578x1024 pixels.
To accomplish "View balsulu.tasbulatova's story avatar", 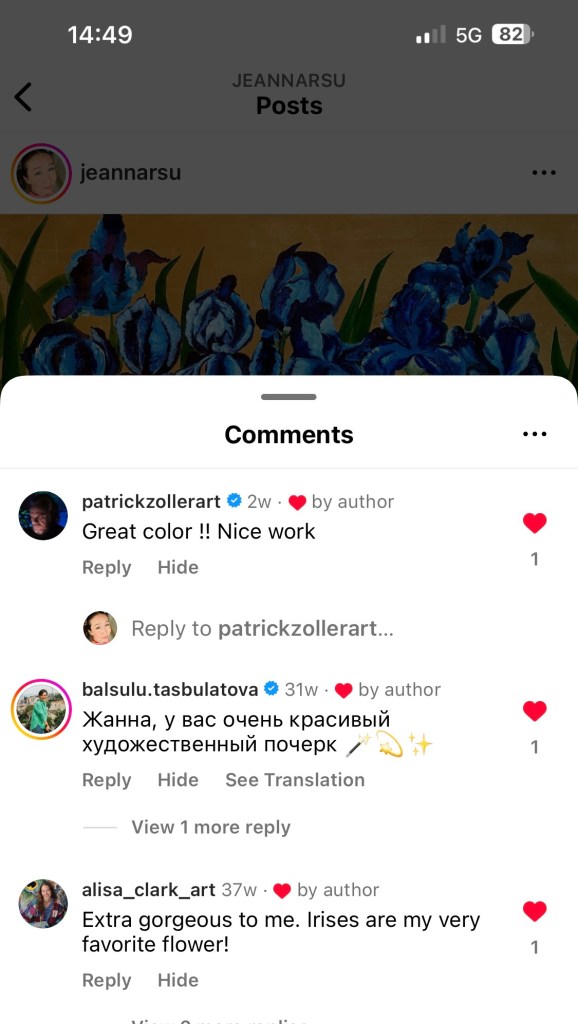I will click(x=42, y=709).
